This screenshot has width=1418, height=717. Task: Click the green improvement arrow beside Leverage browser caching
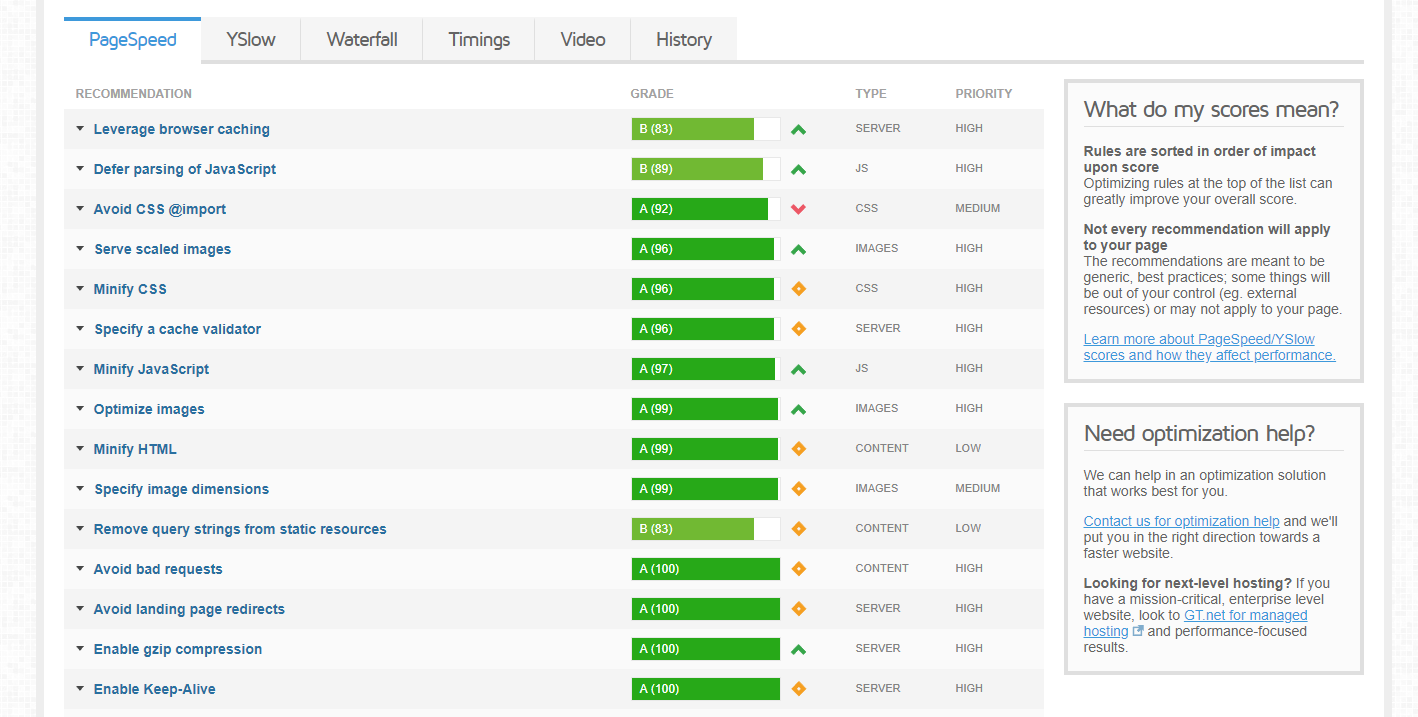tap(798, 128)
